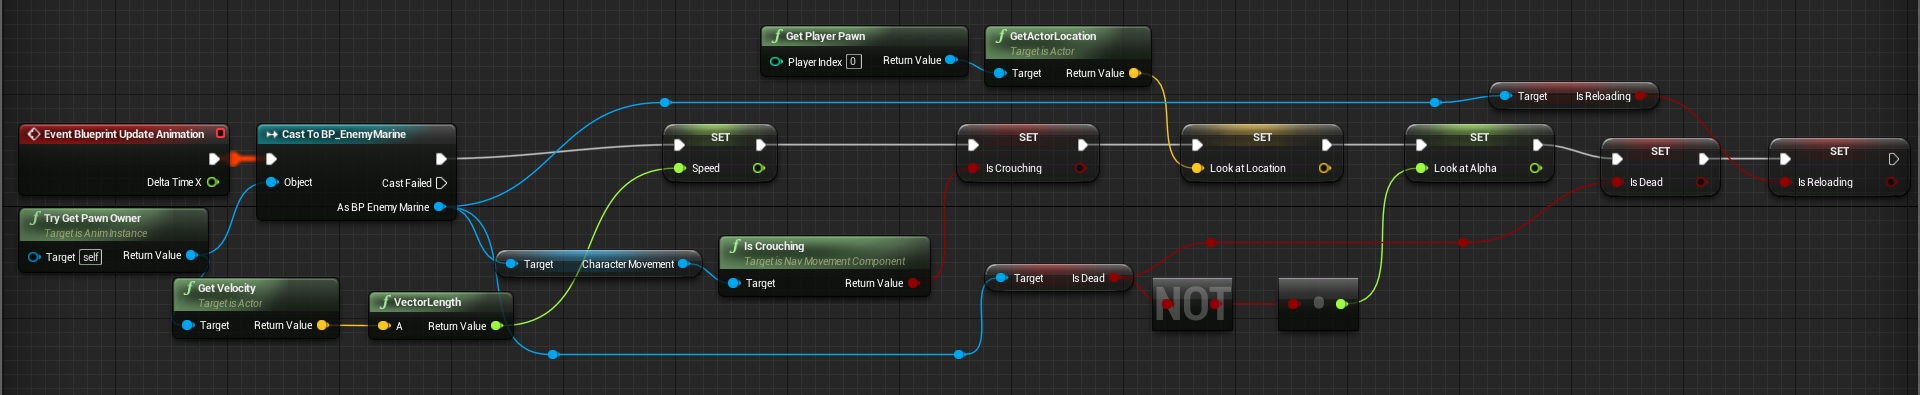Click the Target pin on the Is Reloading getter
This screenshot has width=1920, height=395.
[x=1505, y=96]
